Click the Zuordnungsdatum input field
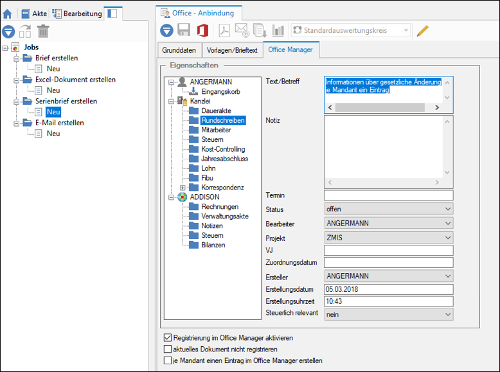 [389, 262]
